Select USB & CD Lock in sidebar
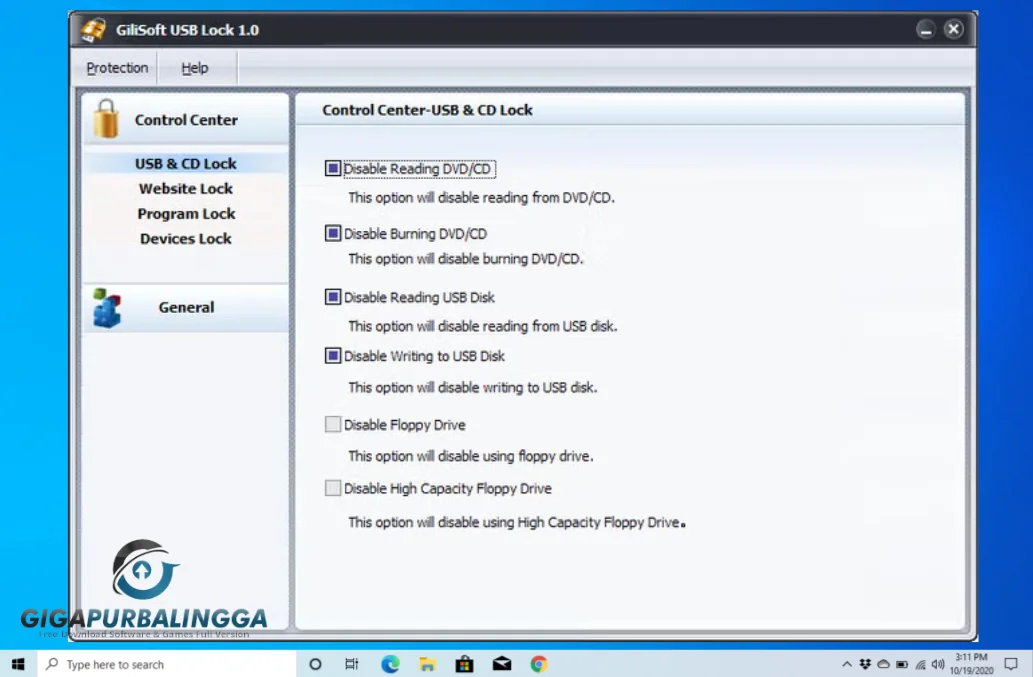The width and height of the screenshot is (1033, 677). pyautogui.click(x=186, y=163)
